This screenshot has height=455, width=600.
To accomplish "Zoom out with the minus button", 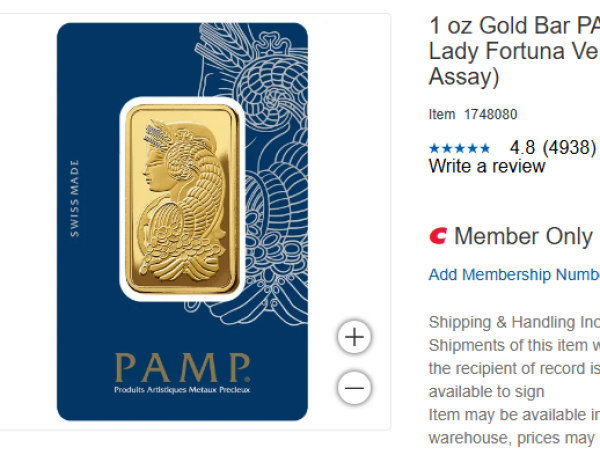I will pos(354,388).
